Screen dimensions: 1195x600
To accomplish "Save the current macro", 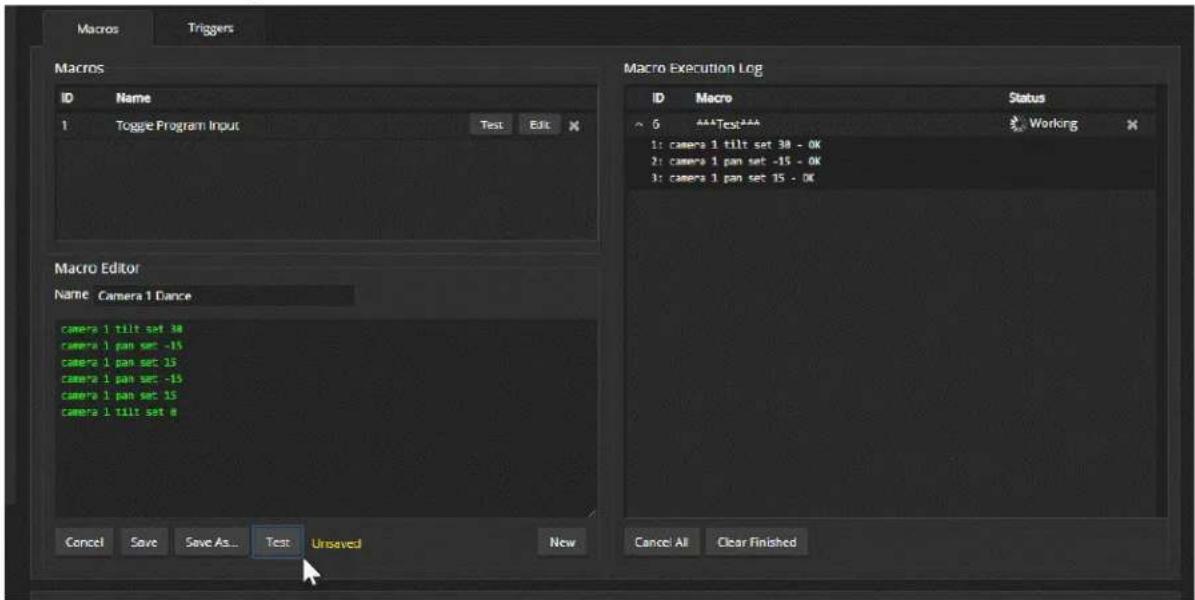I will pos(144,542).
